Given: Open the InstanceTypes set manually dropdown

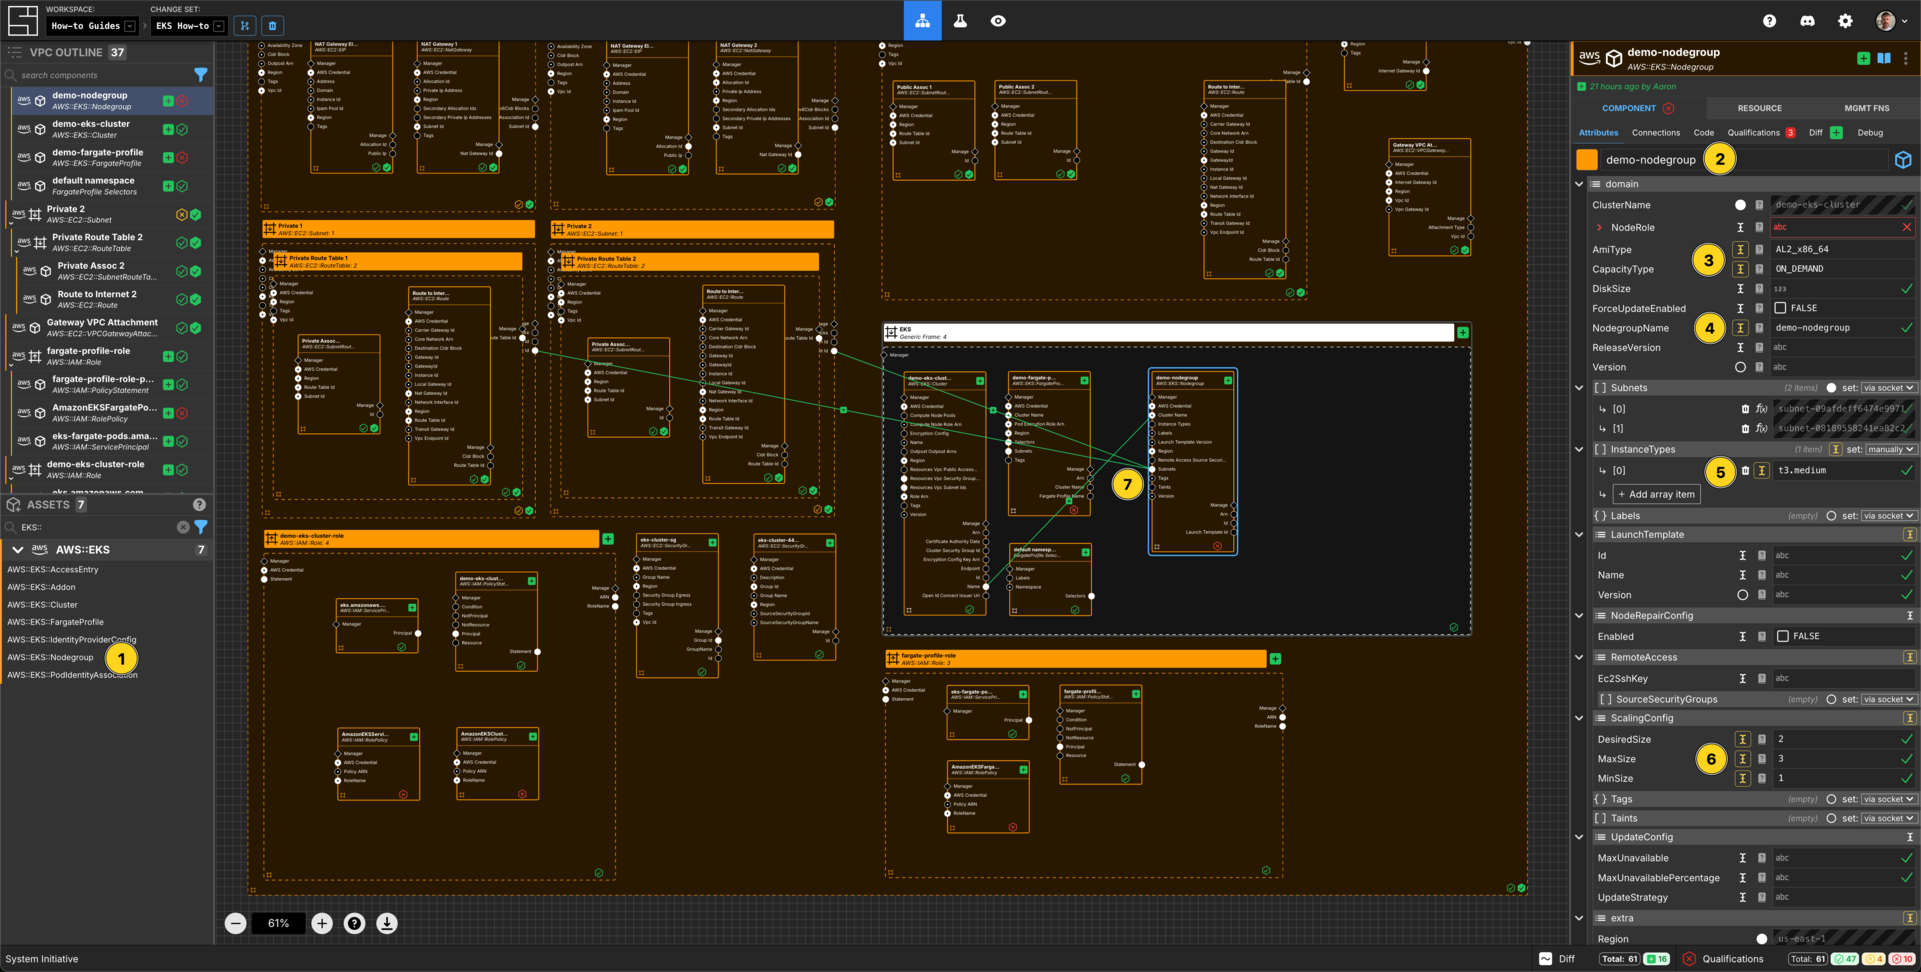Looking at the screenshot, I should click(1890, 449).
